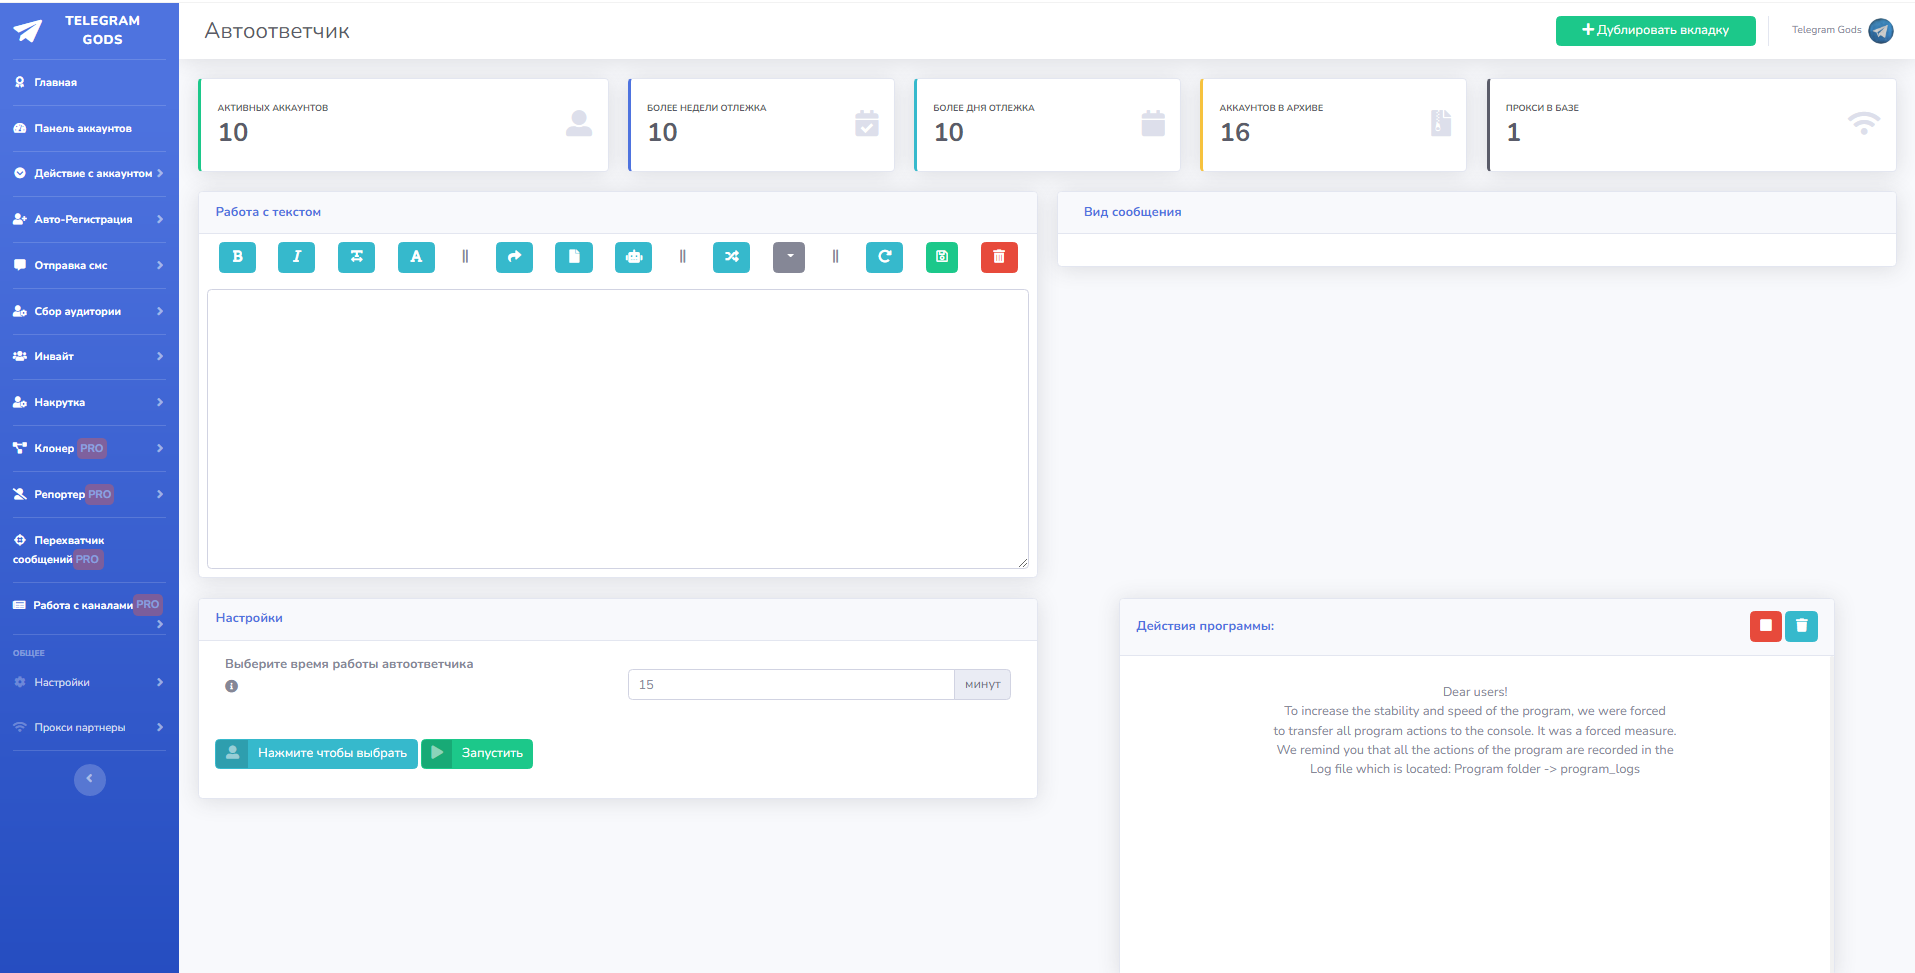The width and height of the screenshot is (1915, 973).
Task: Open Перехватчик сообщений PRO in sidebar
Action: pyautogui.click(x=89, y=550)
